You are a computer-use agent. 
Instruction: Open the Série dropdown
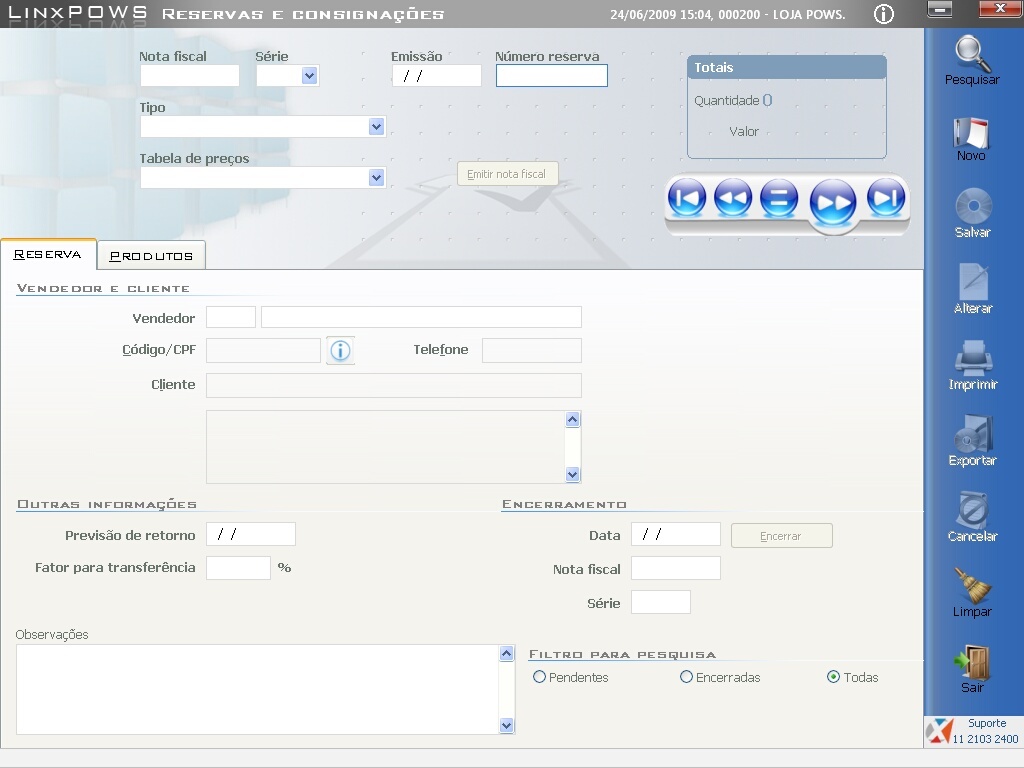point(310,76)
